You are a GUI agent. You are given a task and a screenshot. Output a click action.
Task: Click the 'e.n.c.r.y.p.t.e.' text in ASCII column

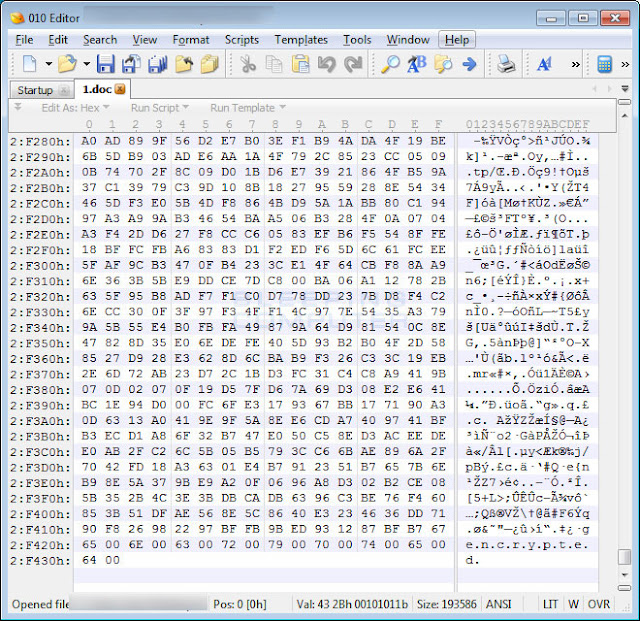[x=527, y=545]
